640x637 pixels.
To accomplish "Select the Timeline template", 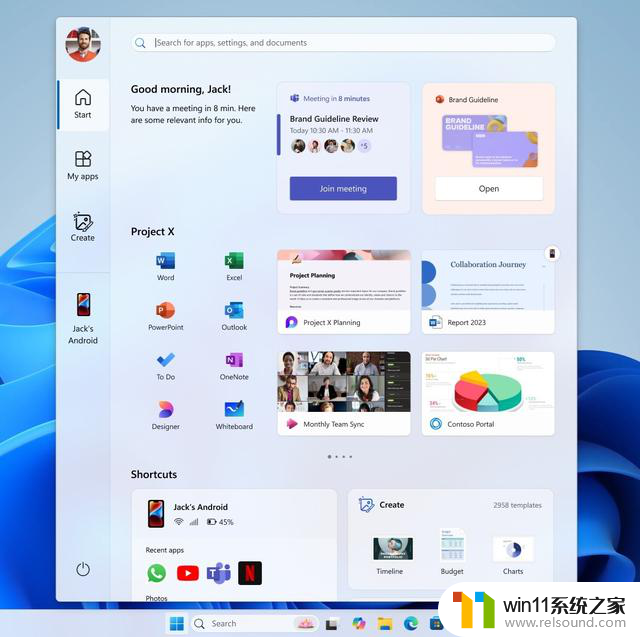I will (392, 555).
